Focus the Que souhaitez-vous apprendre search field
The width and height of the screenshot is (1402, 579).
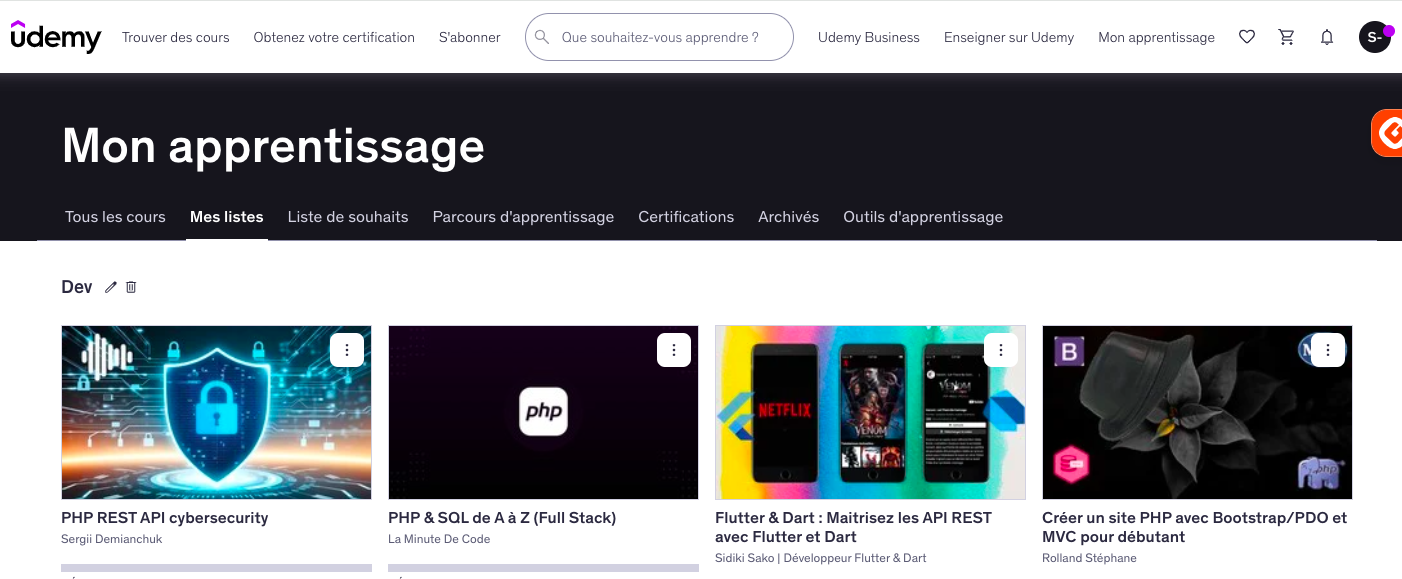click(659, 37)
